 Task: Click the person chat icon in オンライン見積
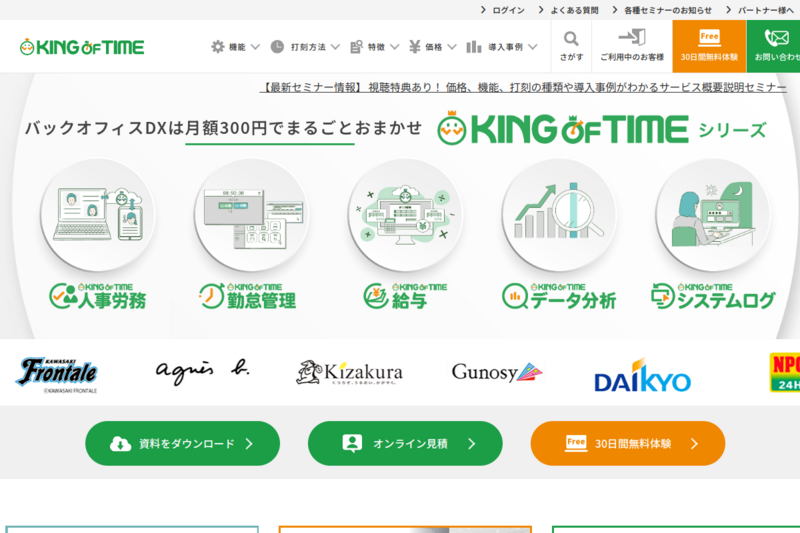point(352,443)
